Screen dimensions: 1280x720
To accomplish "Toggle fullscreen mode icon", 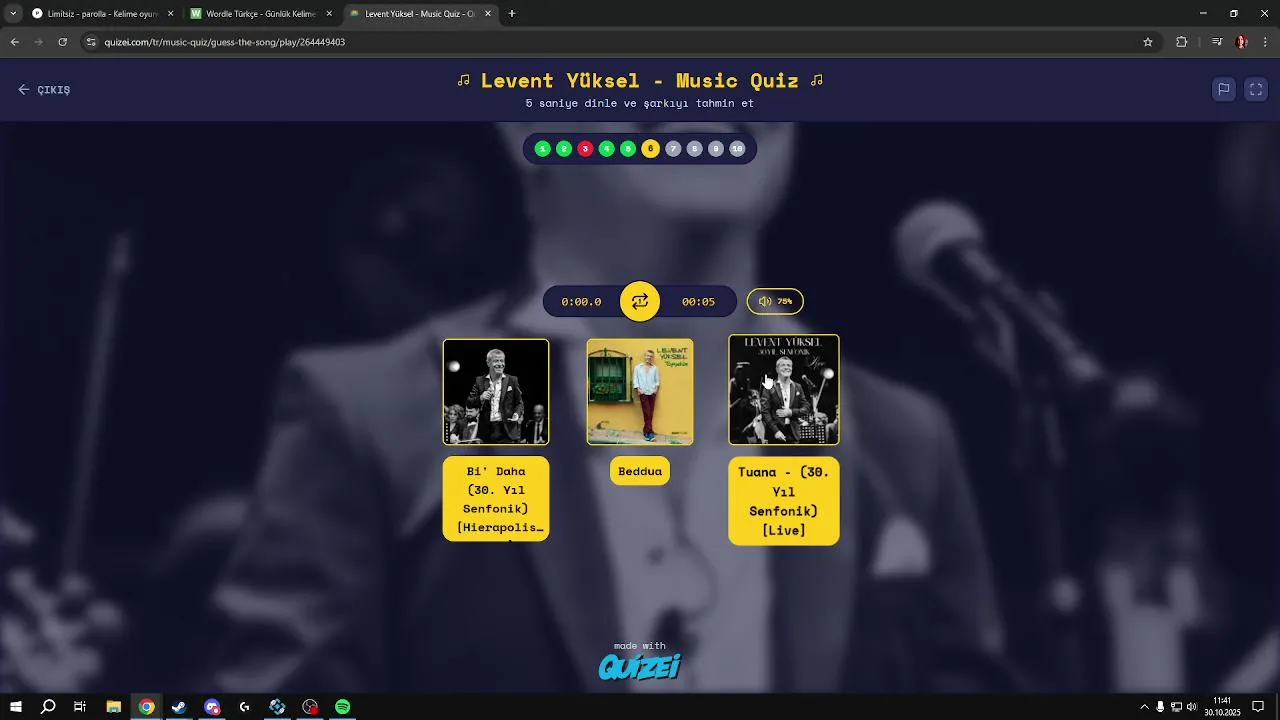I will point(1256,89).
